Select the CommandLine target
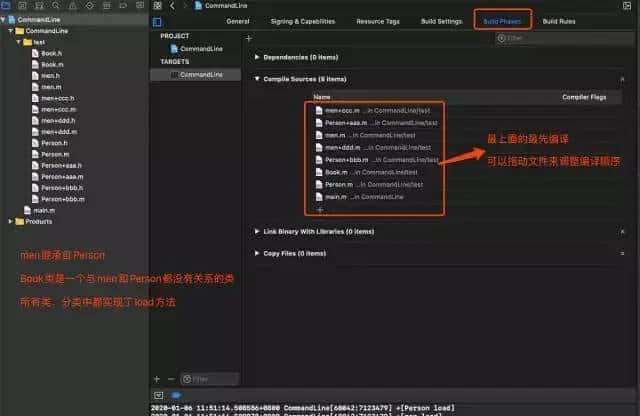640x416 pixels. 196,75
